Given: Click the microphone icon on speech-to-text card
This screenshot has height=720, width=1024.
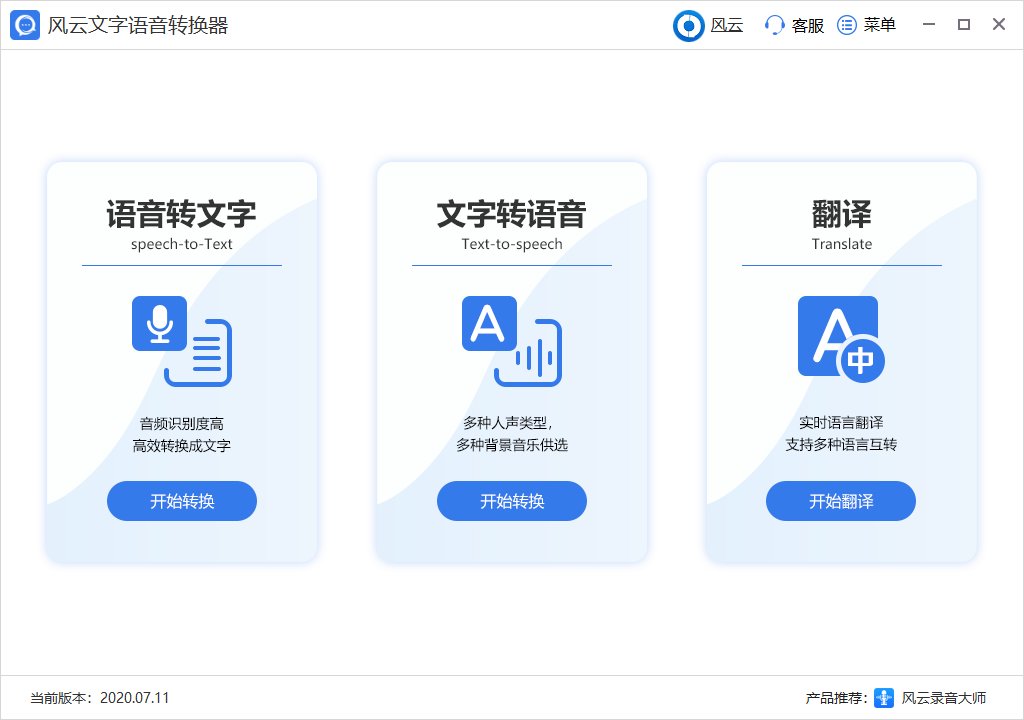Looking at the screenshot, I should 160,323.
